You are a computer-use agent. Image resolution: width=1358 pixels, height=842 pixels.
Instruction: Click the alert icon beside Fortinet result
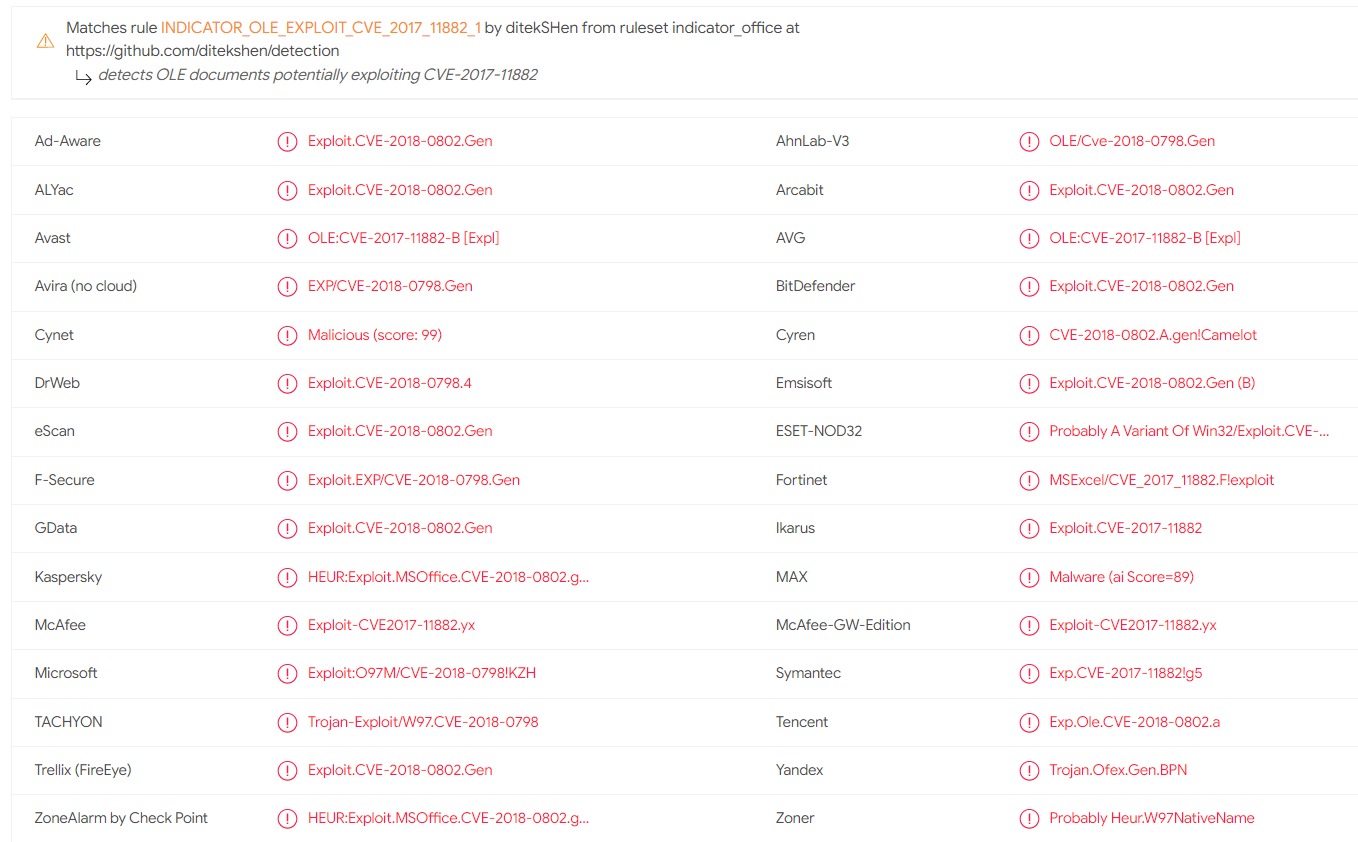pyautogui.click(x=1029, y=480)
